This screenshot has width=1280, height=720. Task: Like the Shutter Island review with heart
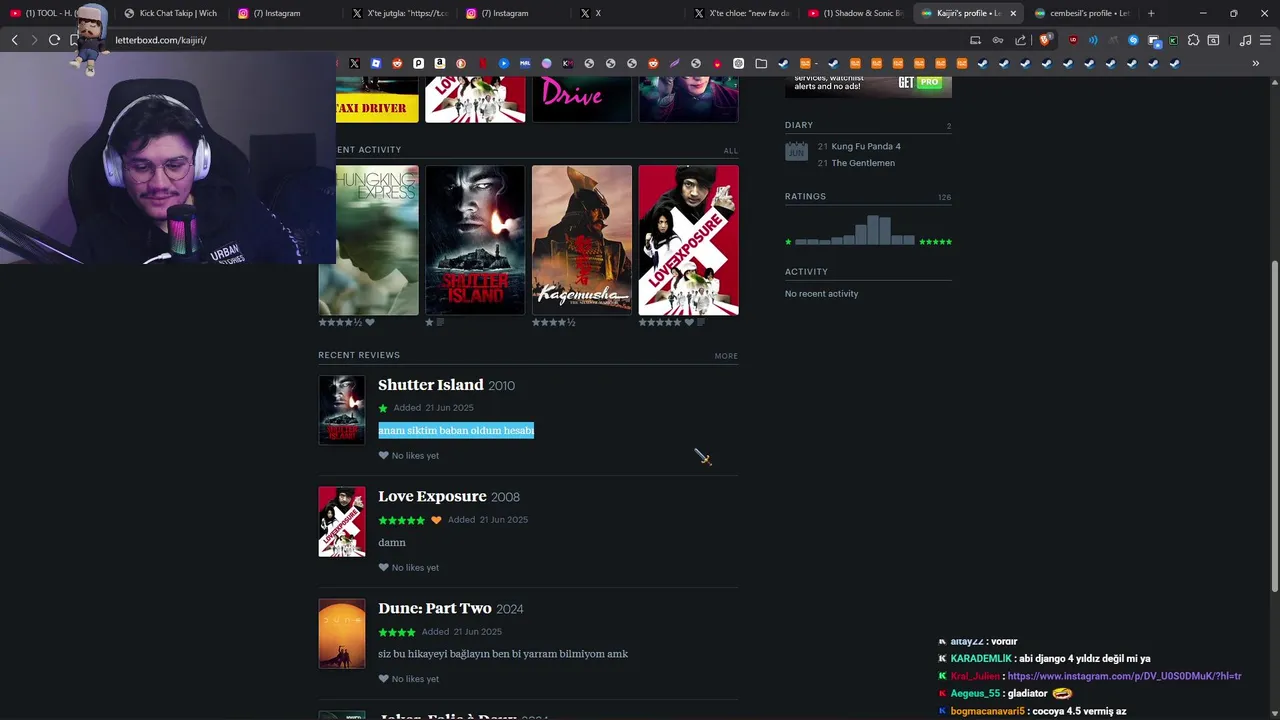click(383, 455)
